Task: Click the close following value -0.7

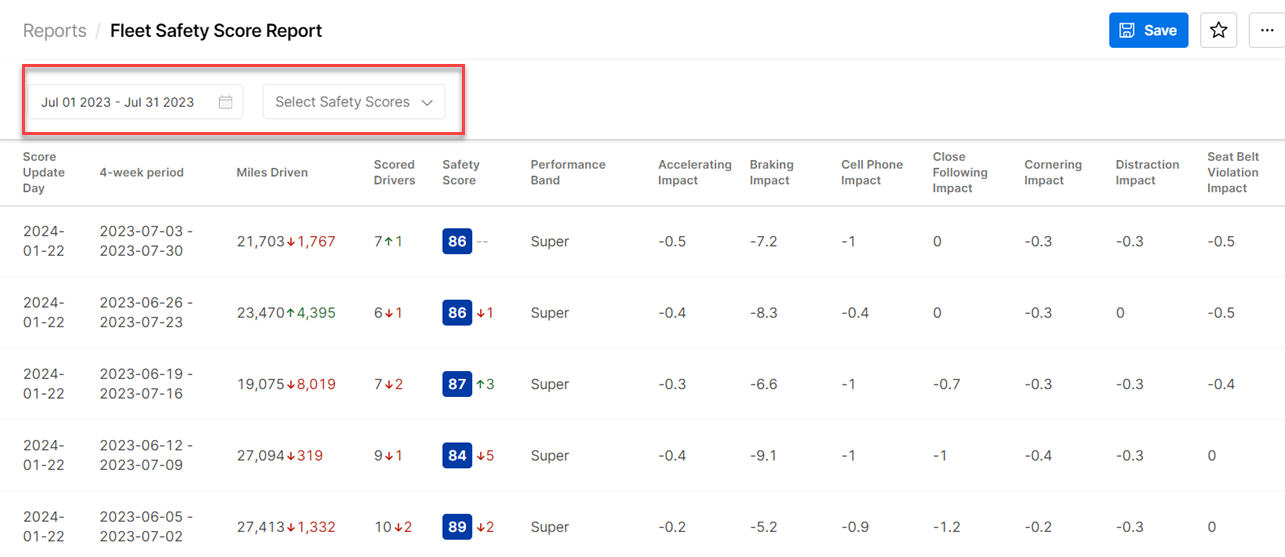Action: coord(946,384)
